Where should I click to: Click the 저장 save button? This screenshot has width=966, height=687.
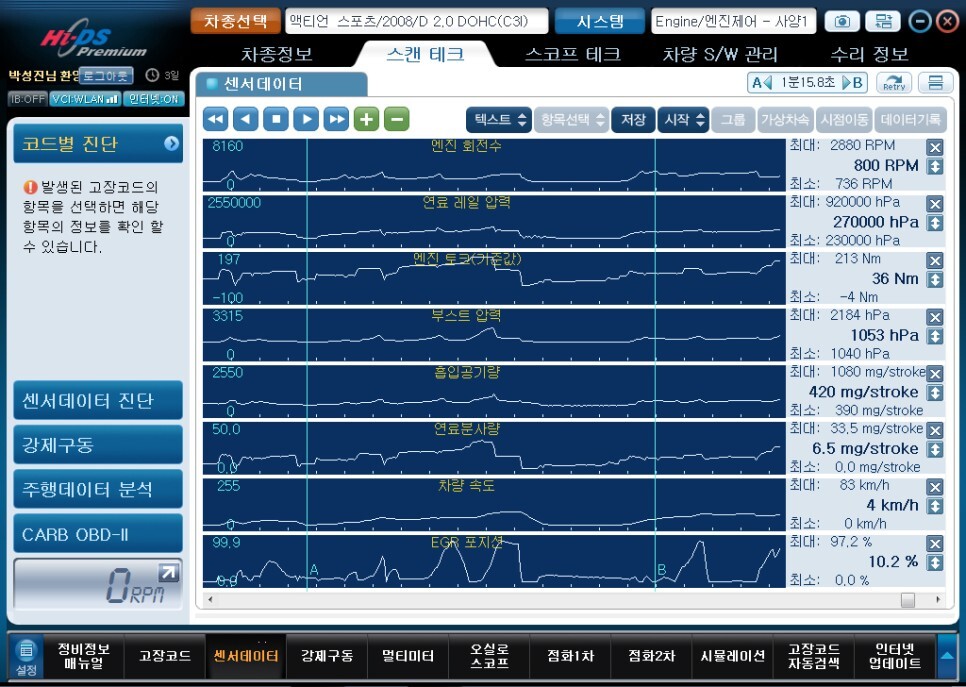633,120
